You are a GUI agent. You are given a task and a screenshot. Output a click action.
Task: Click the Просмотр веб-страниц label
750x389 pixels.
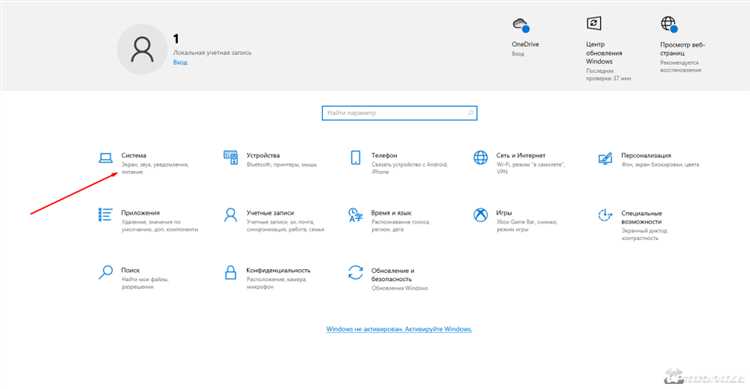pyautogui.click(x=683, y=48)
